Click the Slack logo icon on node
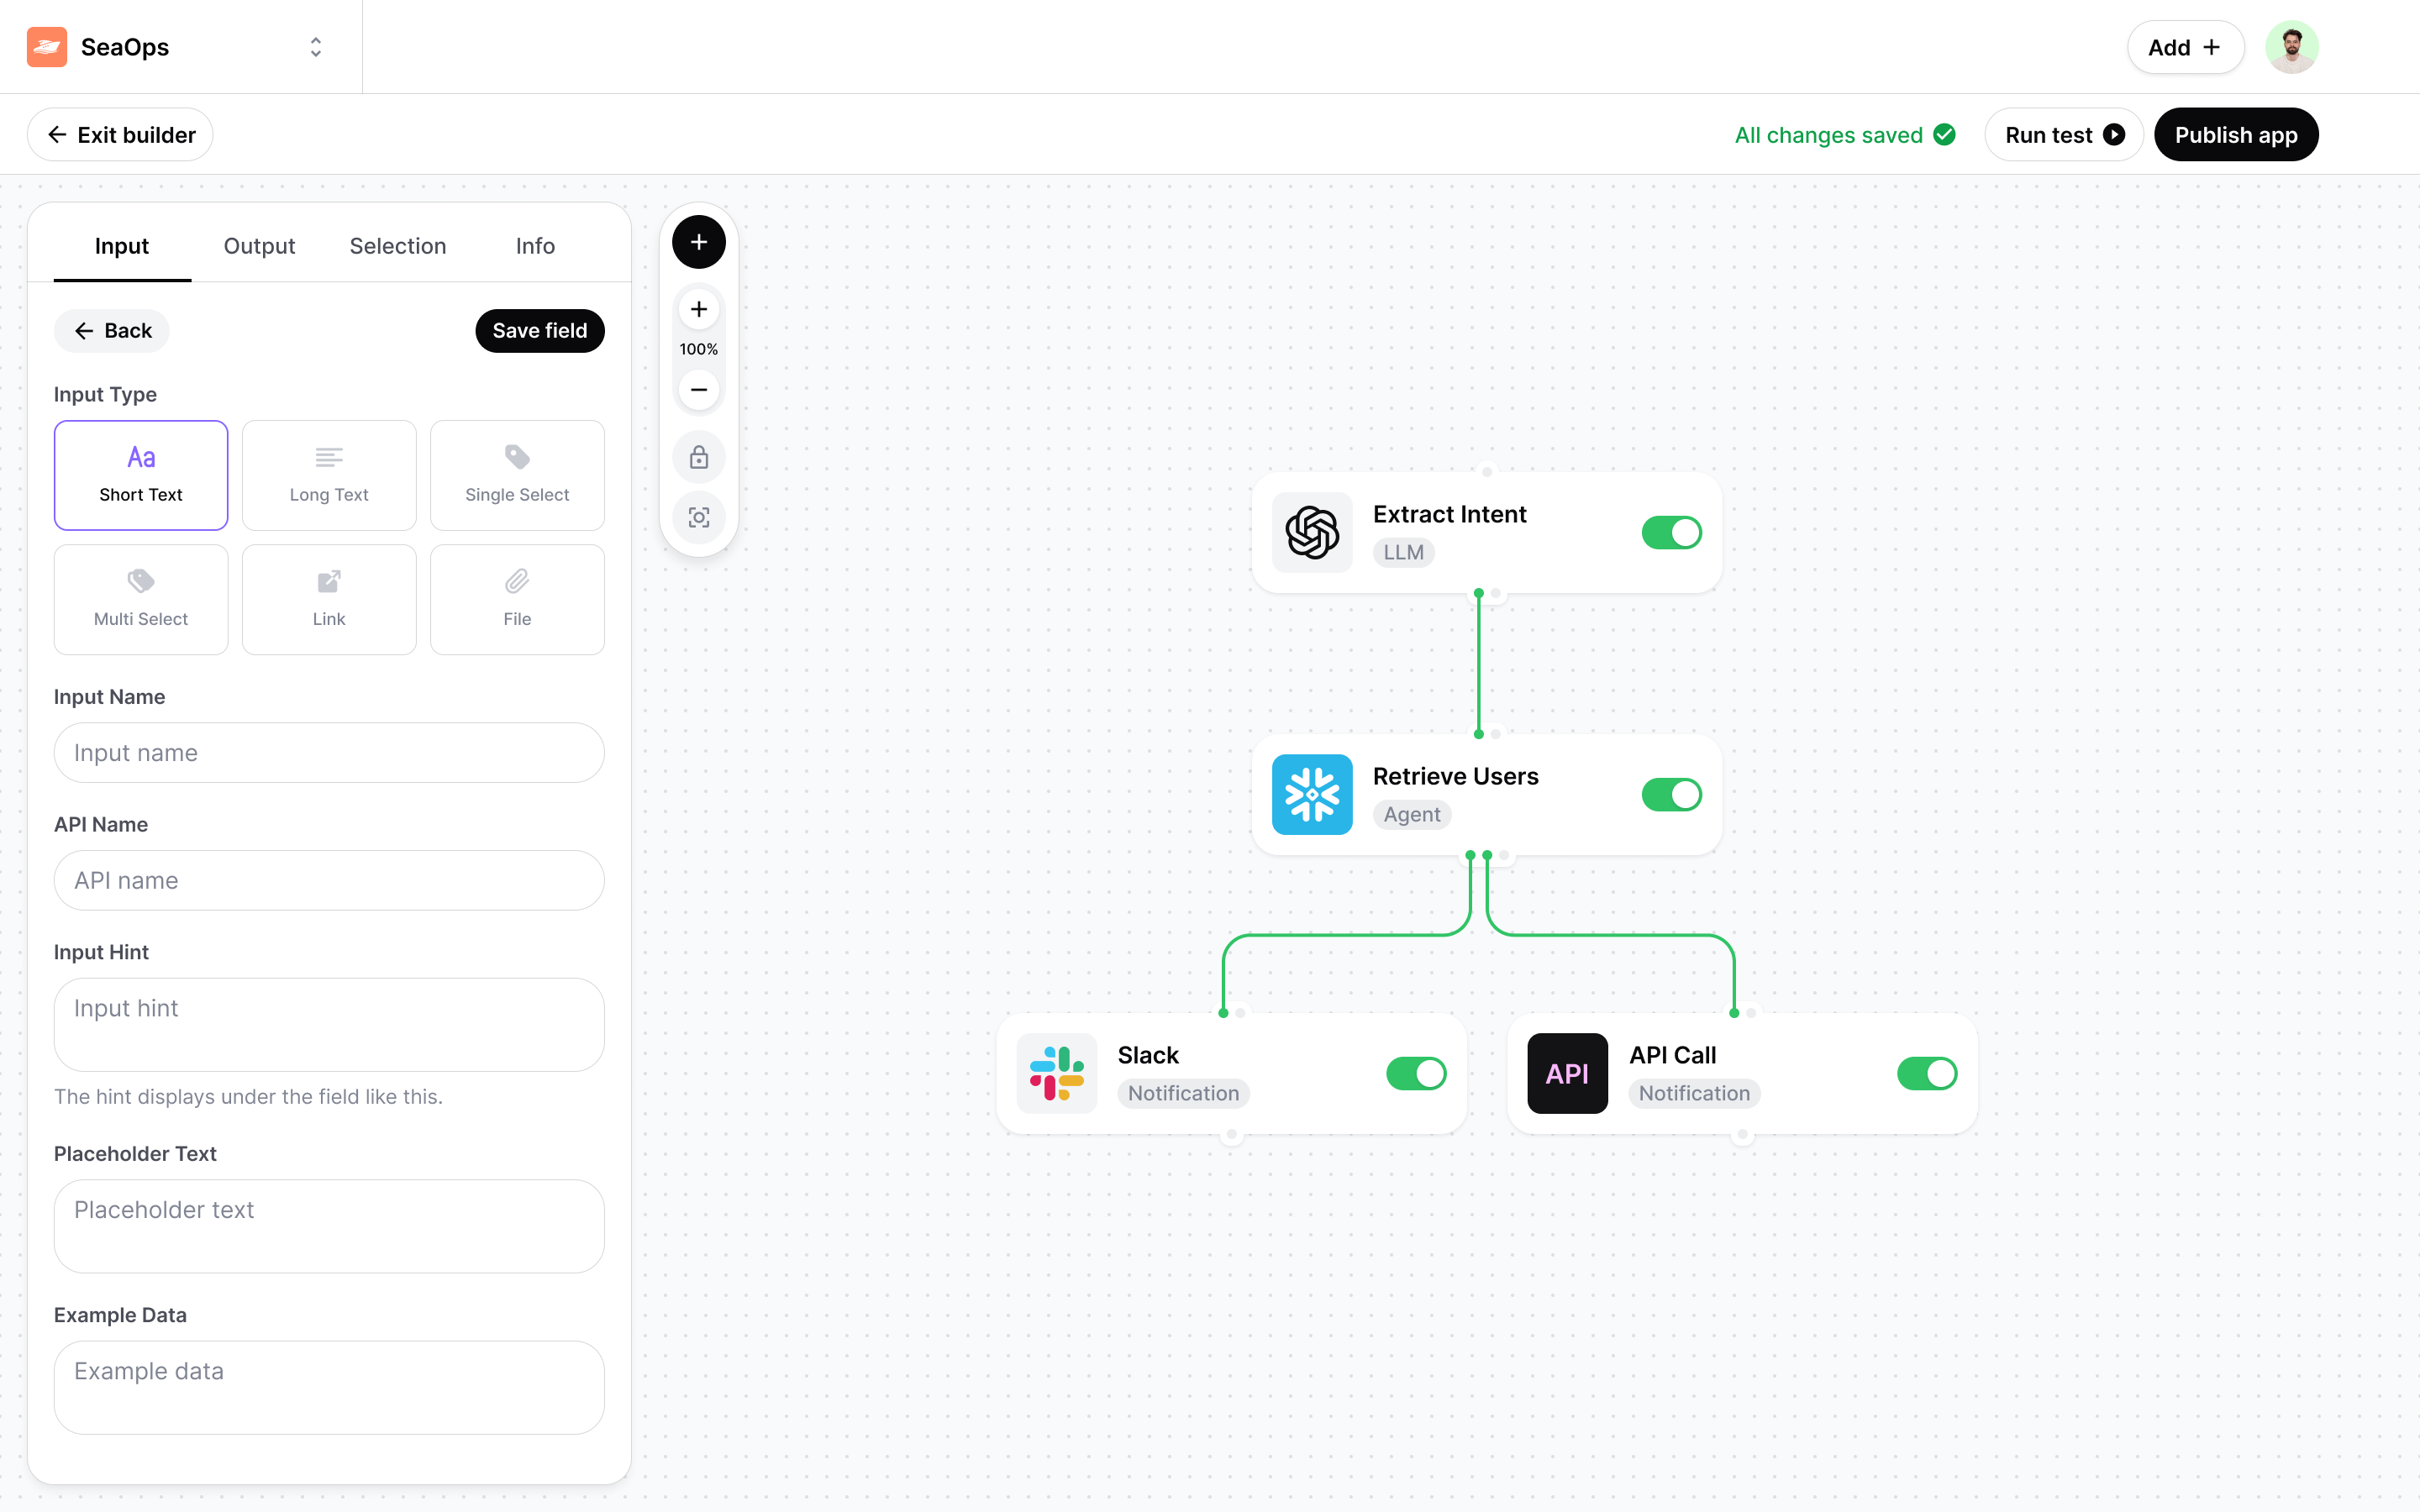2420x1512 pixels. tap(1057, 1073)
